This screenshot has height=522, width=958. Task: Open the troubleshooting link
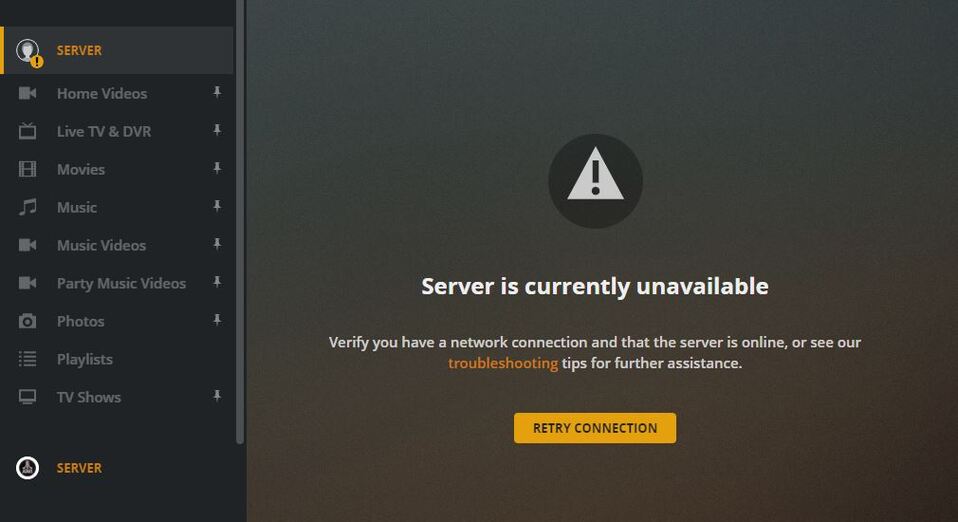[x=503, y=363]
